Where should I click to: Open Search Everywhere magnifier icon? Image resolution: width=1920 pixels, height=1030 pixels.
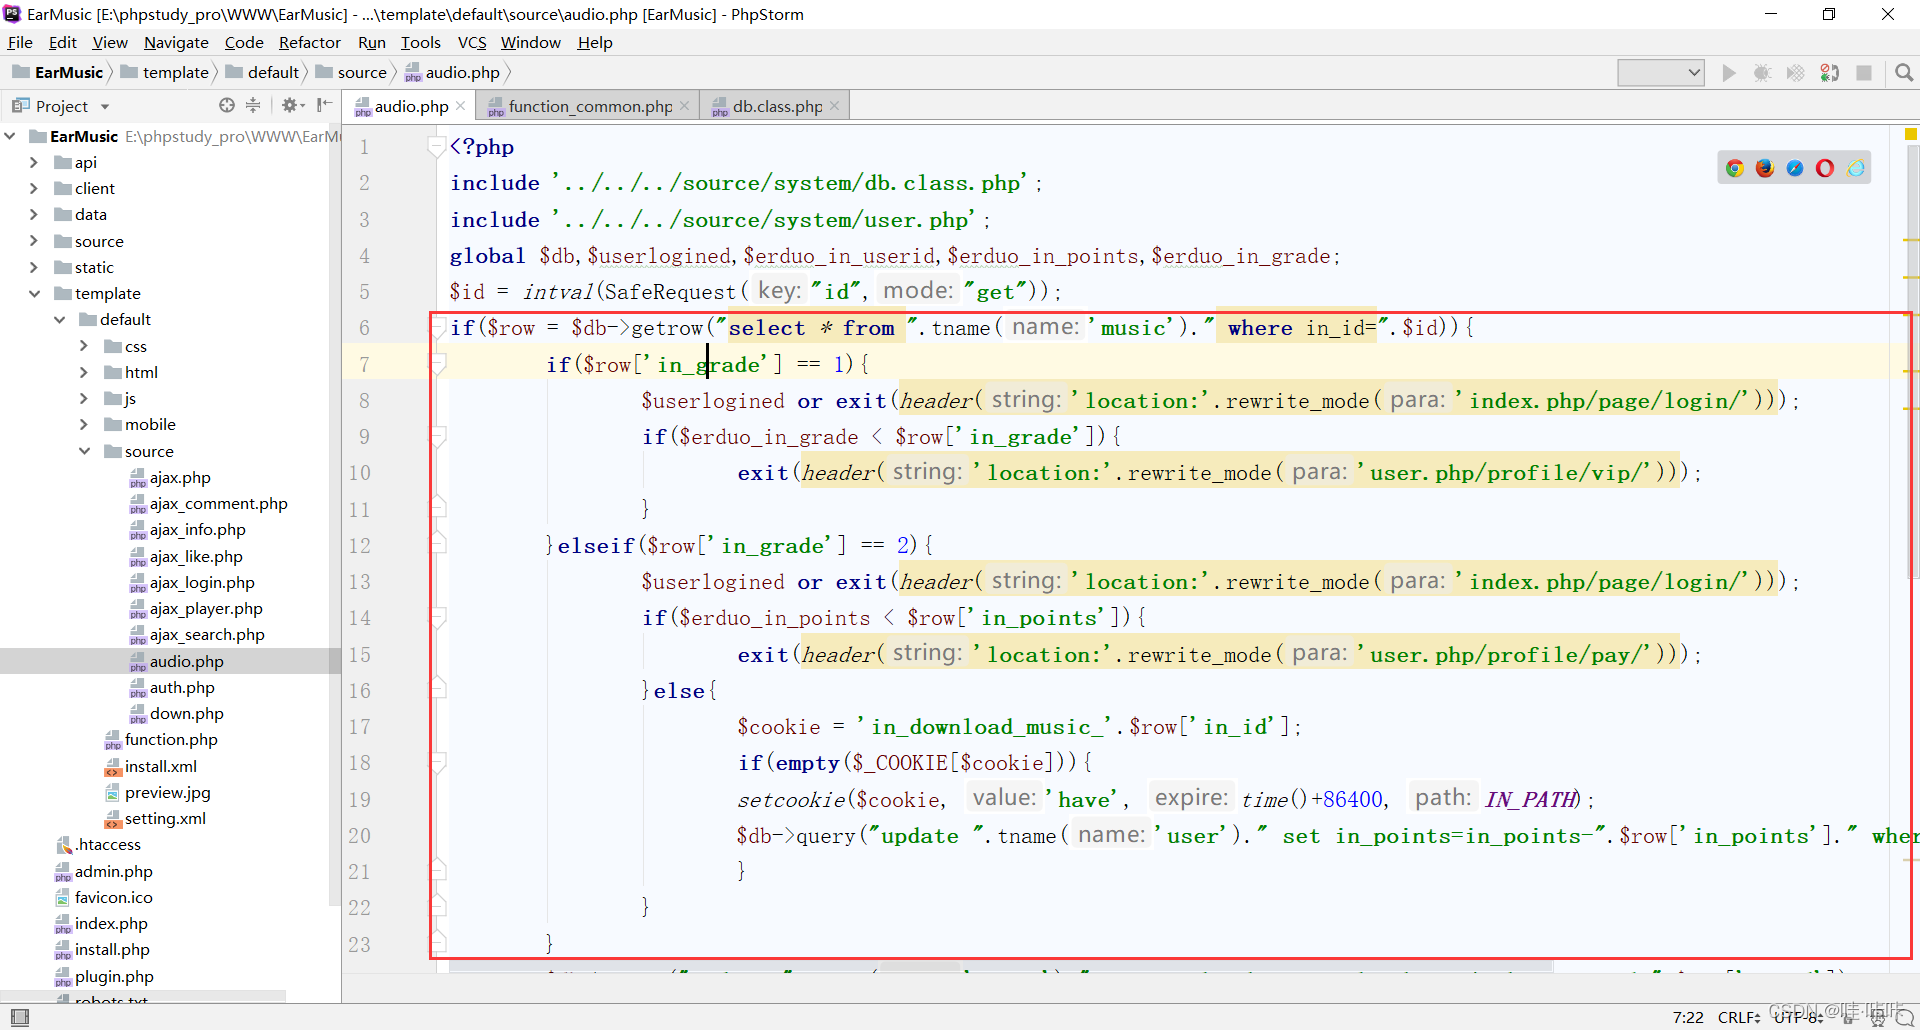[1904, 73]
